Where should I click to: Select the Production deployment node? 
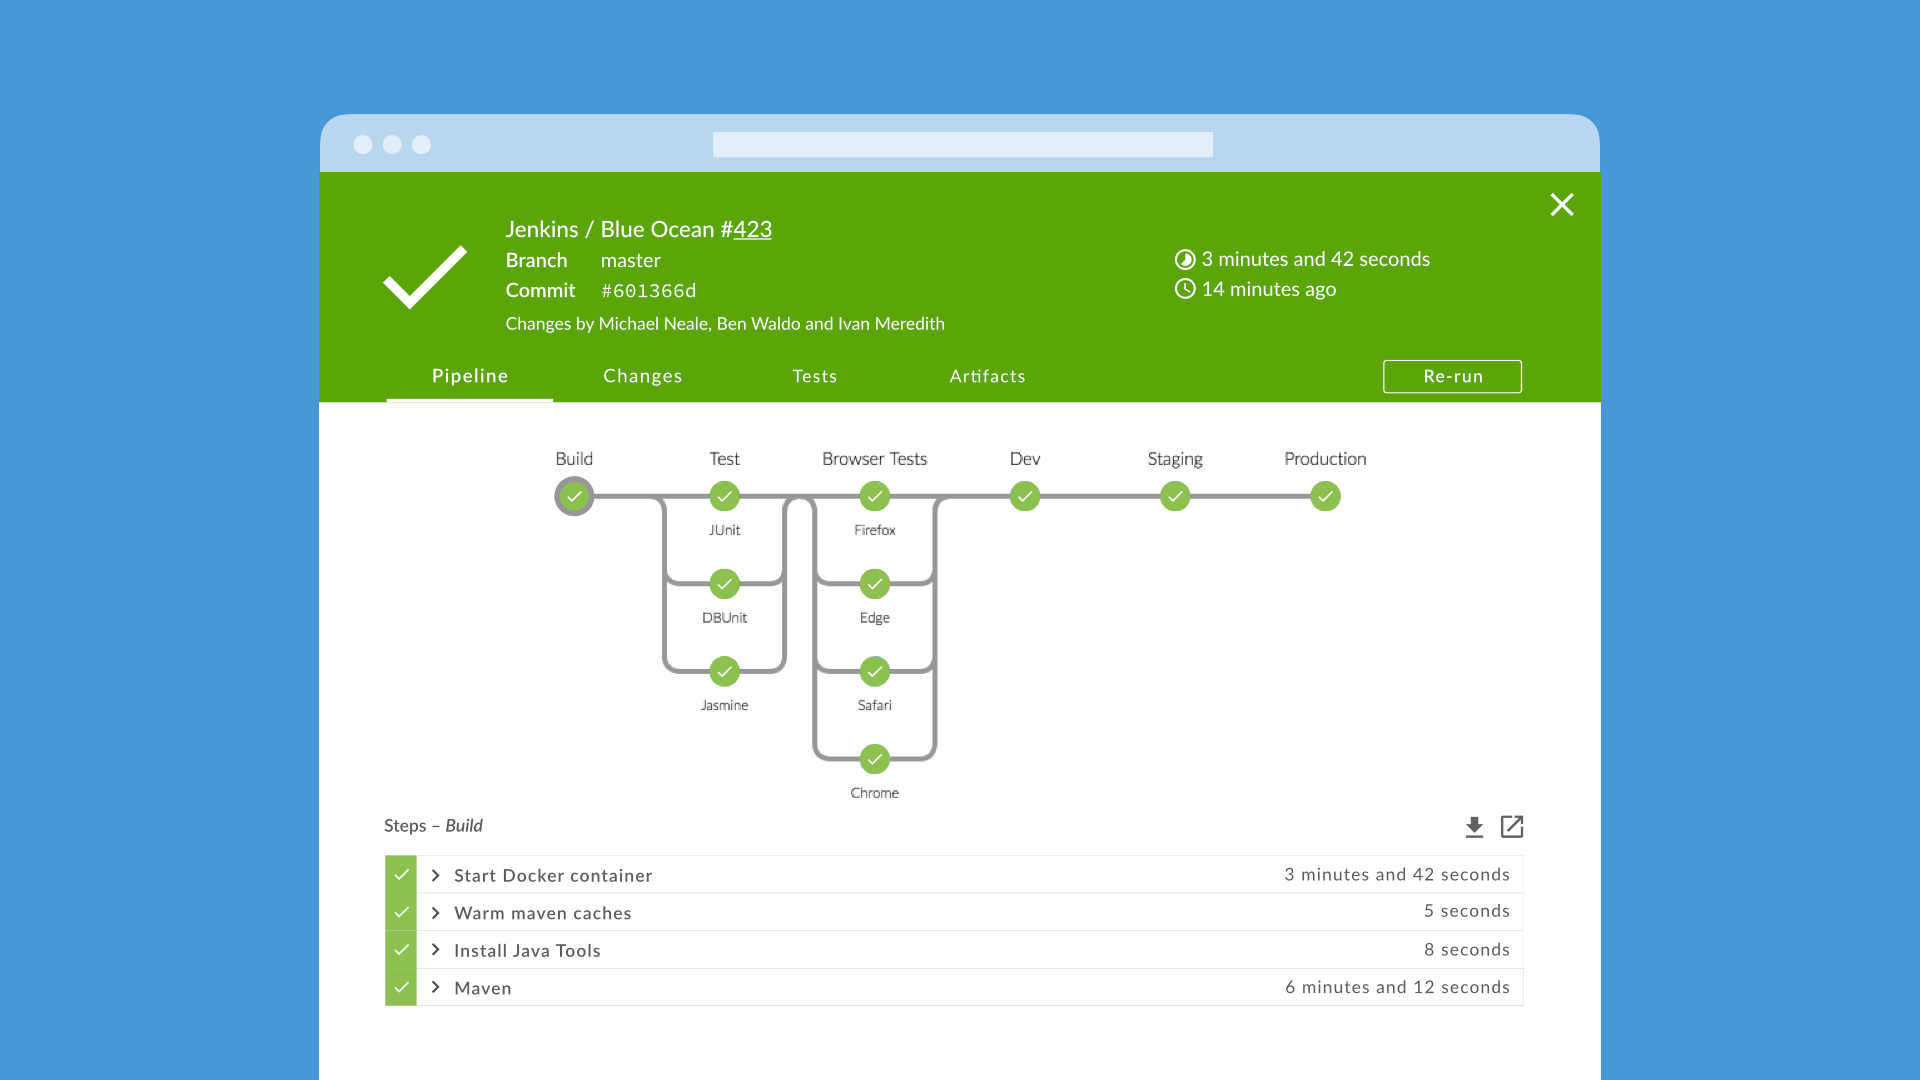(x=1325, y=496)
